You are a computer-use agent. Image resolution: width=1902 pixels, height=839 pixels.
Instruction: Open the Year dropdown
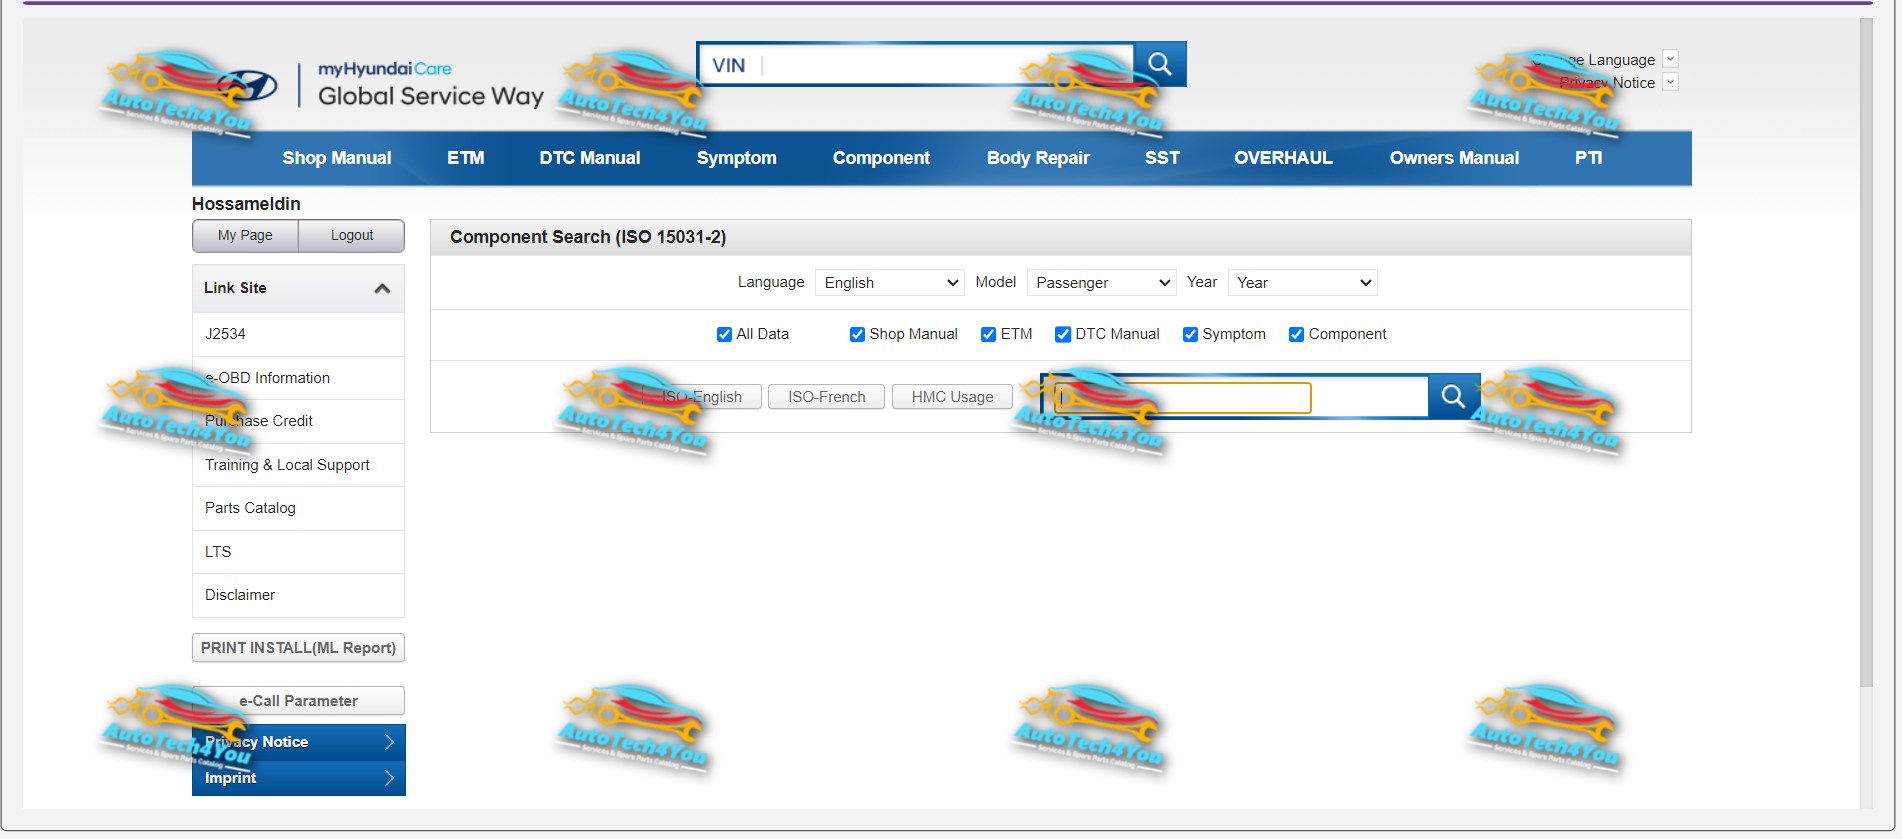pyautogui.click(x=1302, y=283)
